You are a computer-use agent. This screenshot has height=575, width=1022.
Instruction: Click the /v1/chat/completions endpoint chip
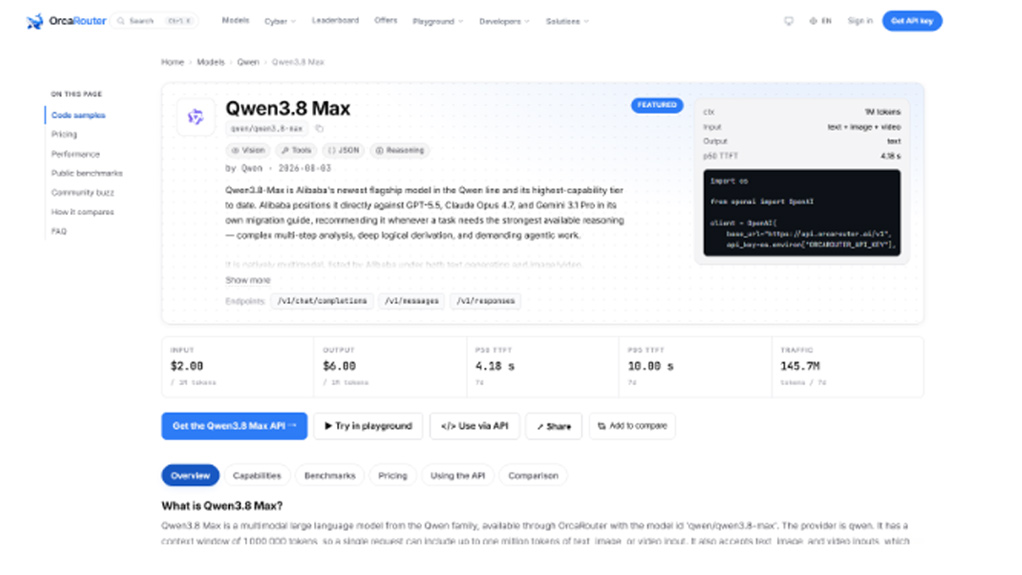point(322,301)
